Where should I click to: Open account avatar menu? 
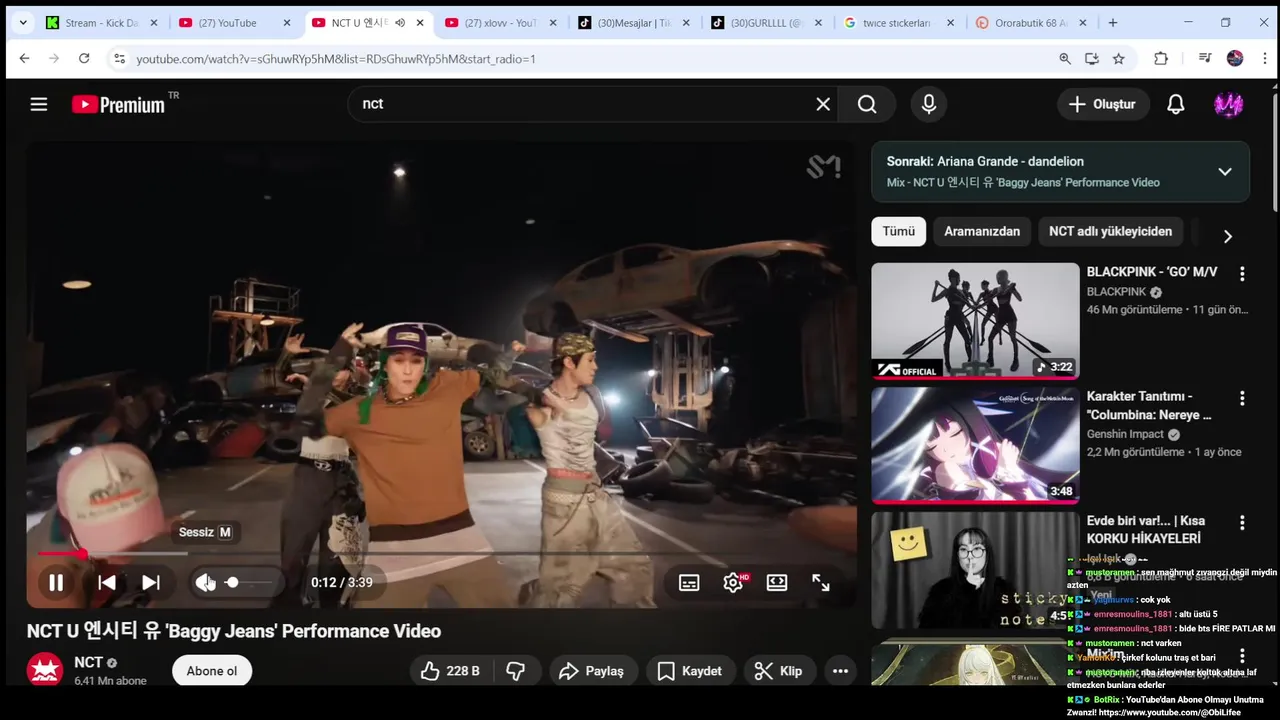(x=1228, y=104)
